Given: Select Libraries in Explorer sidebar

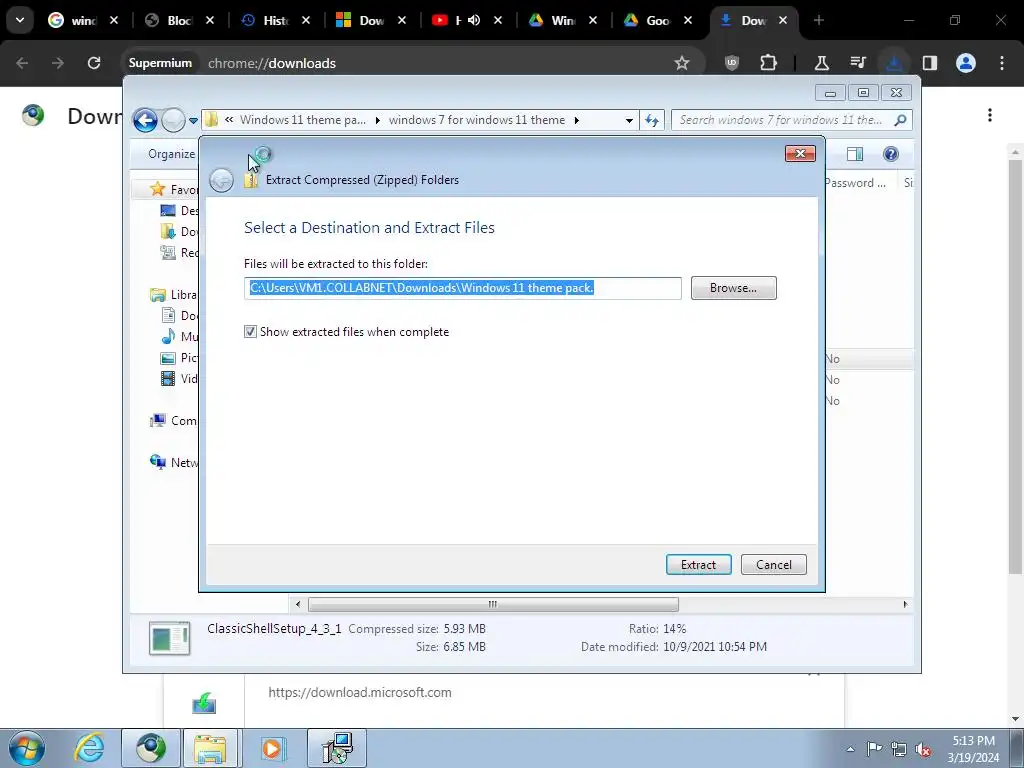Looking at the screenshot, I should pos(174,295).
